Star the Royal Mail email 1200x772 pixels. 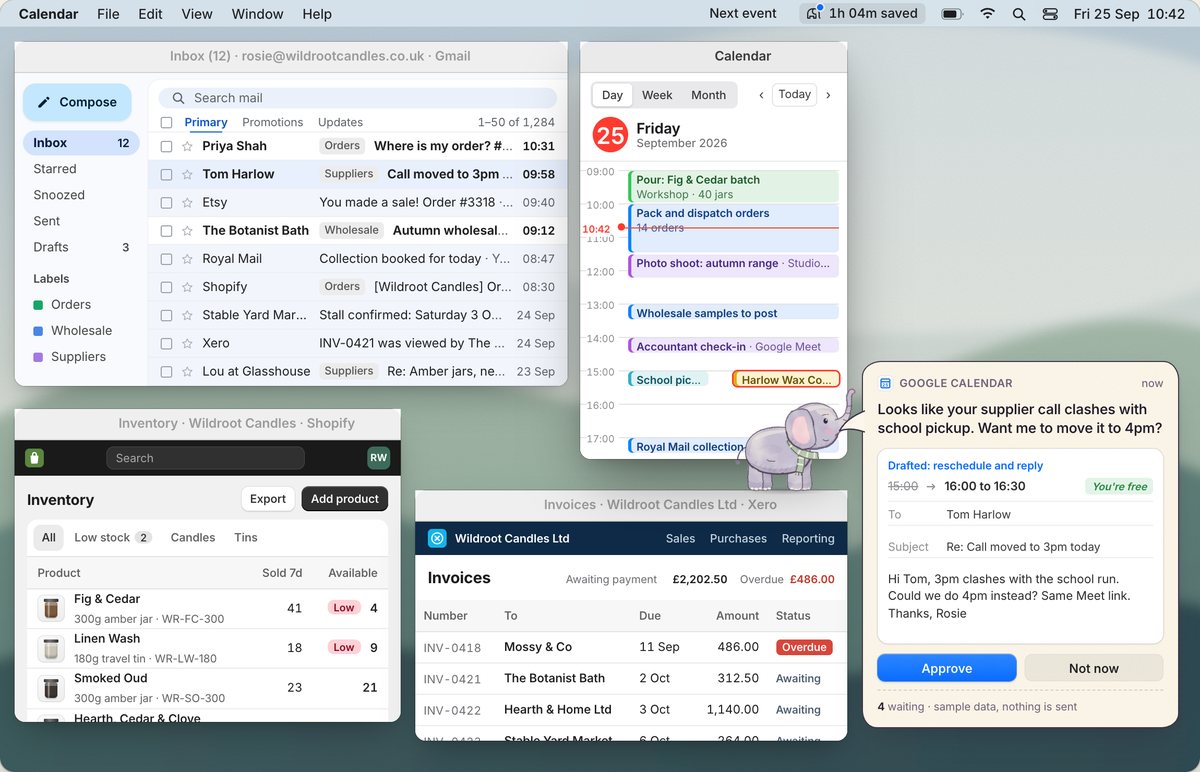click(187, 259)
